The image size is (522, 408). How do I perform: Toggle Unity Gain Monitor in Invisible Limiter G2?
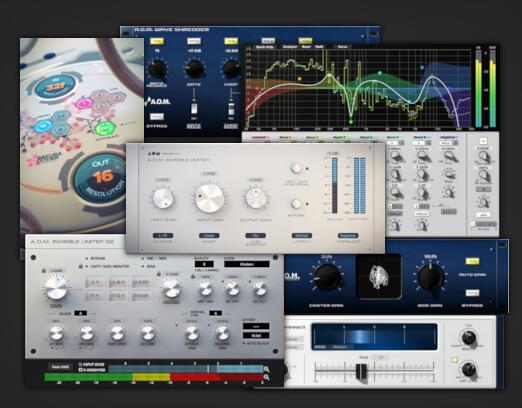coord(108,266)
